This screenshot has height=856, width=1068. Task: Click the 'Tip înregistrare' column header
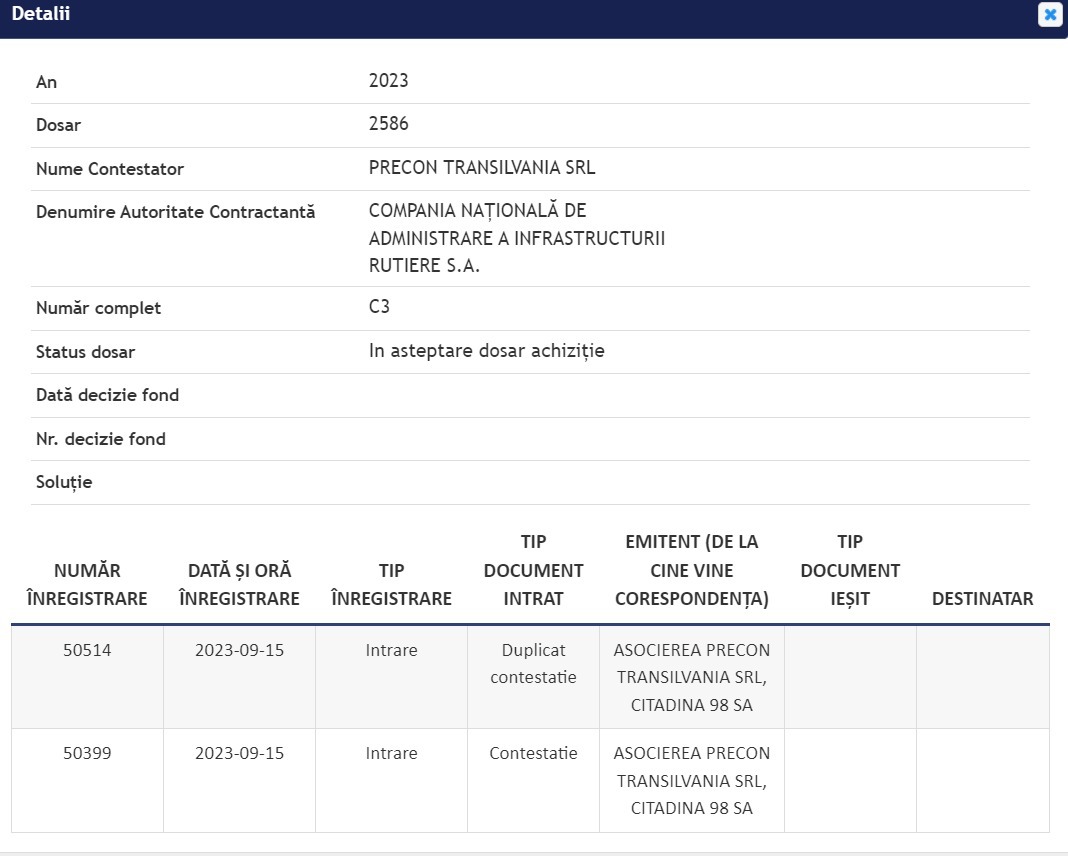click(x=392, y=584)
